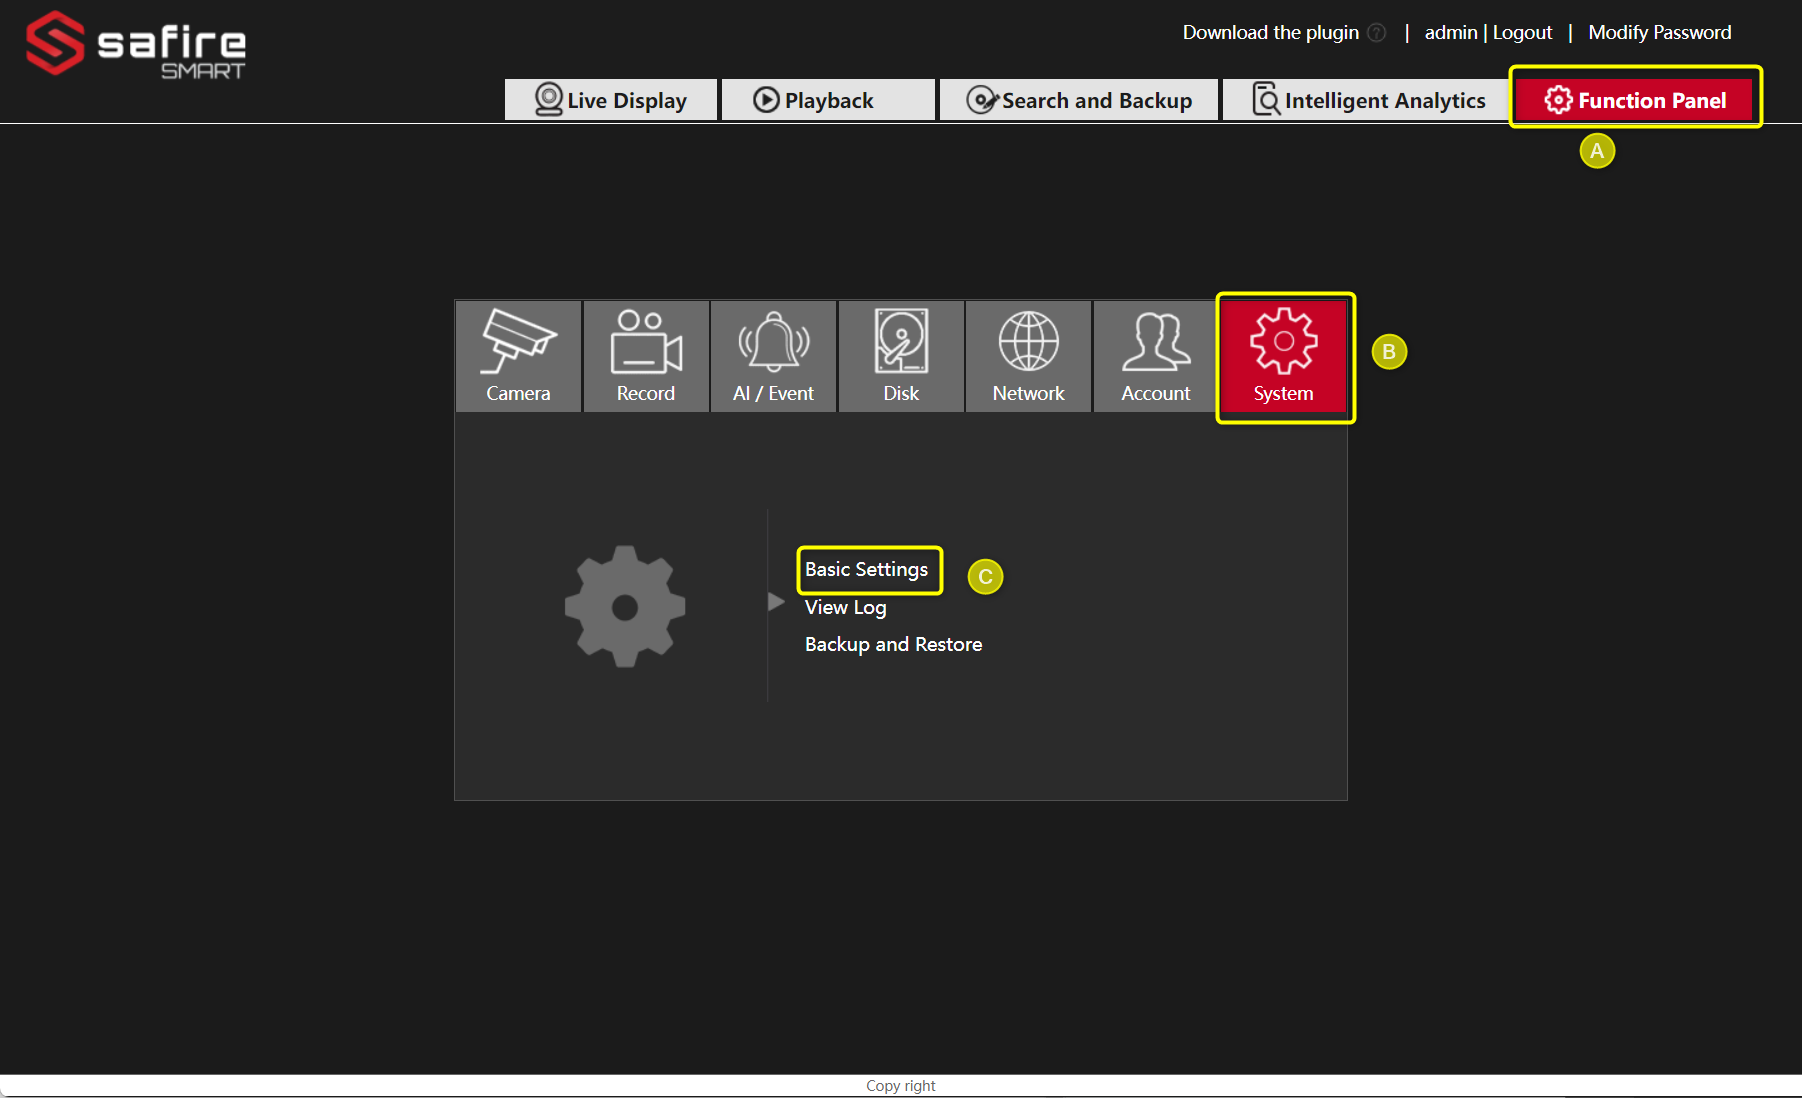The width and height of the screenshot is (1802, 1098).
Task: Open the Search and Backup tab
Action: point(1079,100)
